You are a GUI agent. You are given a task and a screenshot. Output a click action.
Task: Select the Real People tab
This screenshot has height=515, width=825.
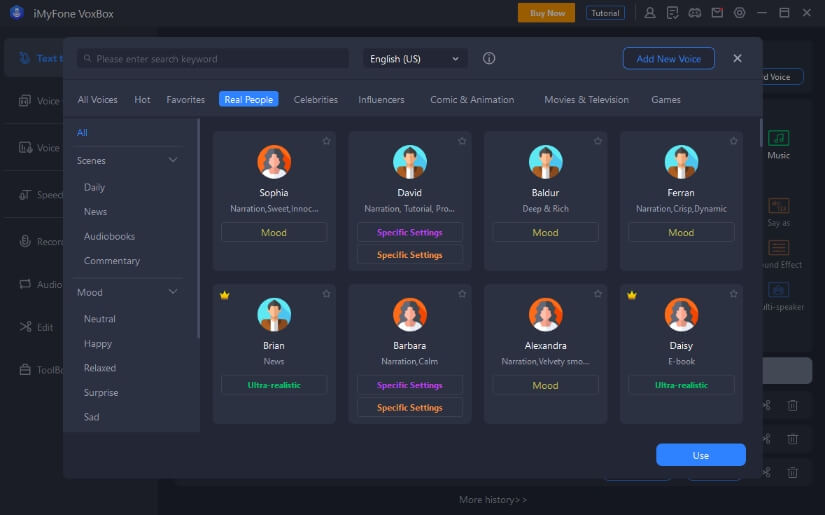tap(248, 99)
